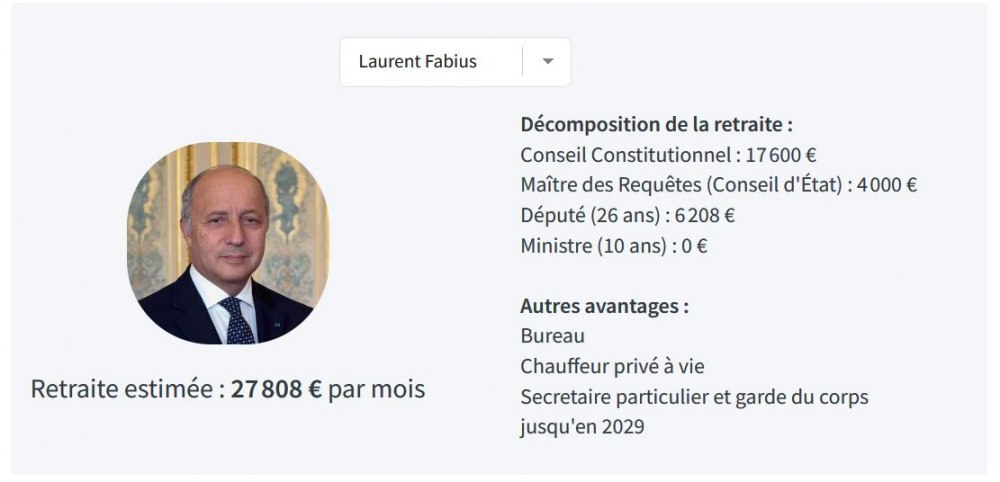Open the dropdown using the chevron arrow
1000x482 pixels.
pyautogui.click(x=547, y=61)
